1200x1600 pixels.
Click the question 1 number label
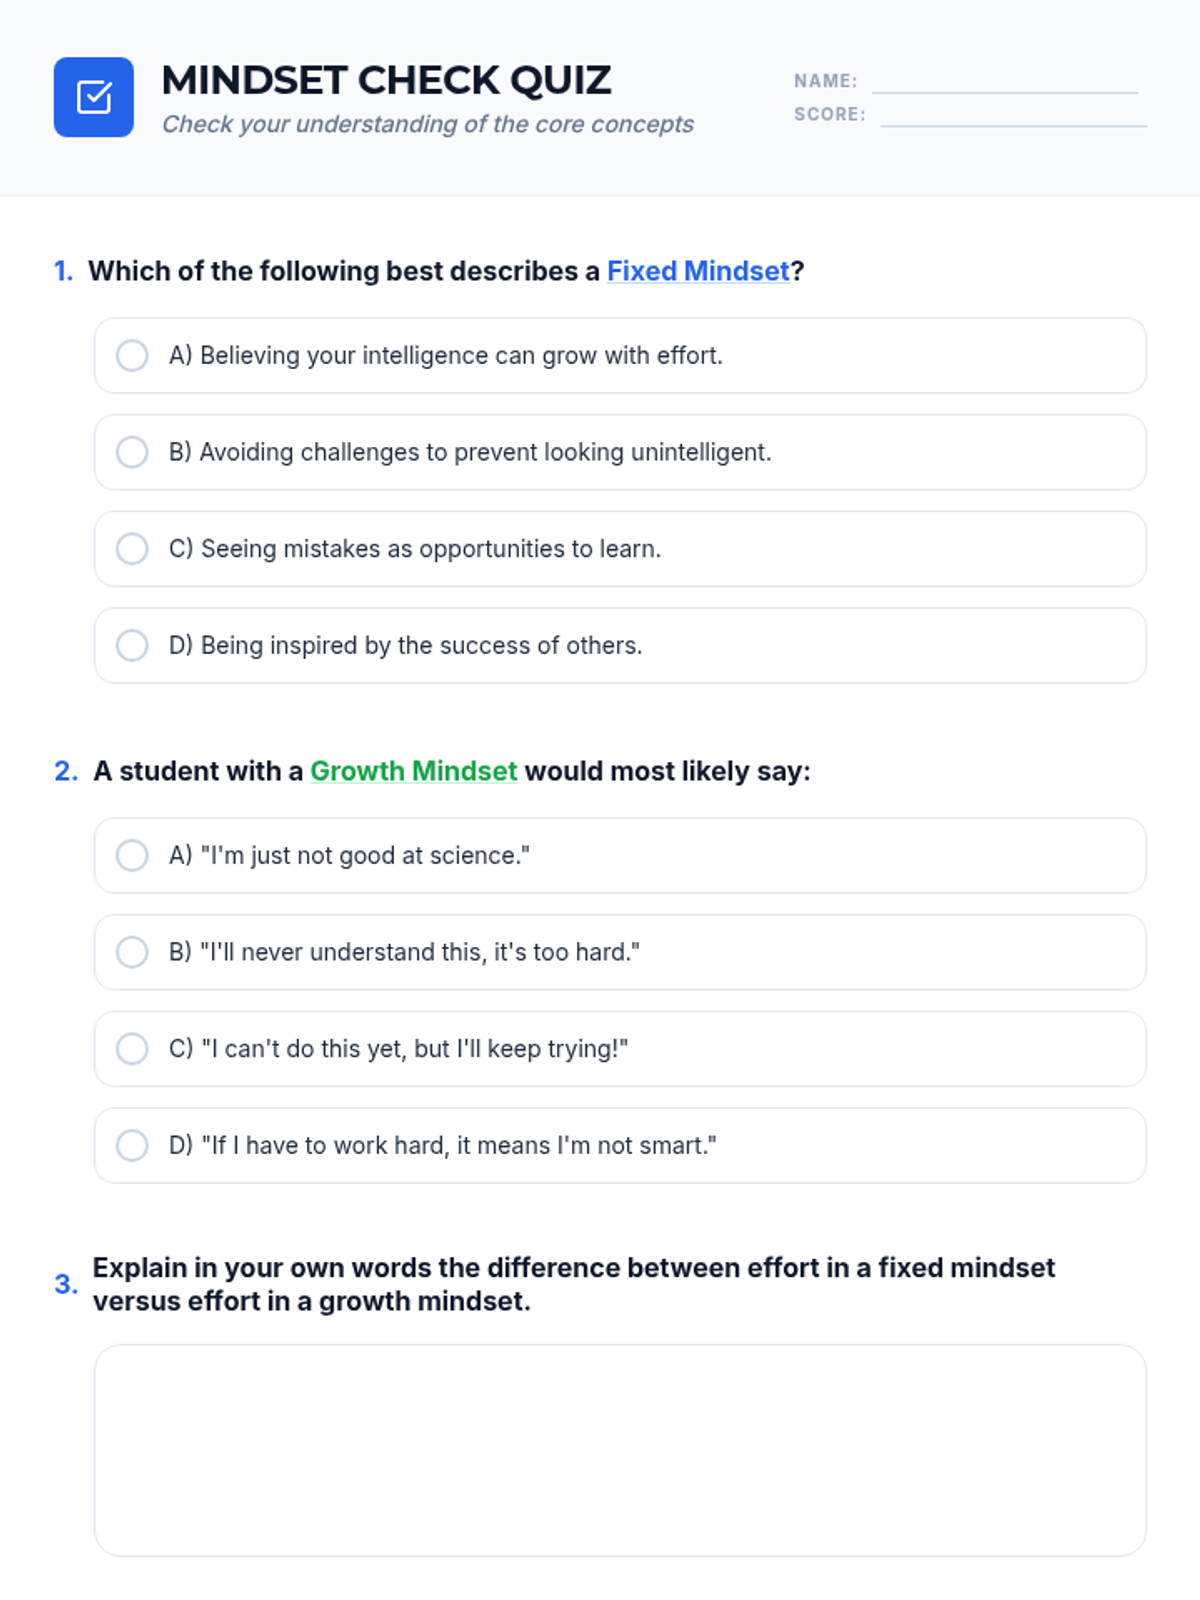click(x=63, y=271)
